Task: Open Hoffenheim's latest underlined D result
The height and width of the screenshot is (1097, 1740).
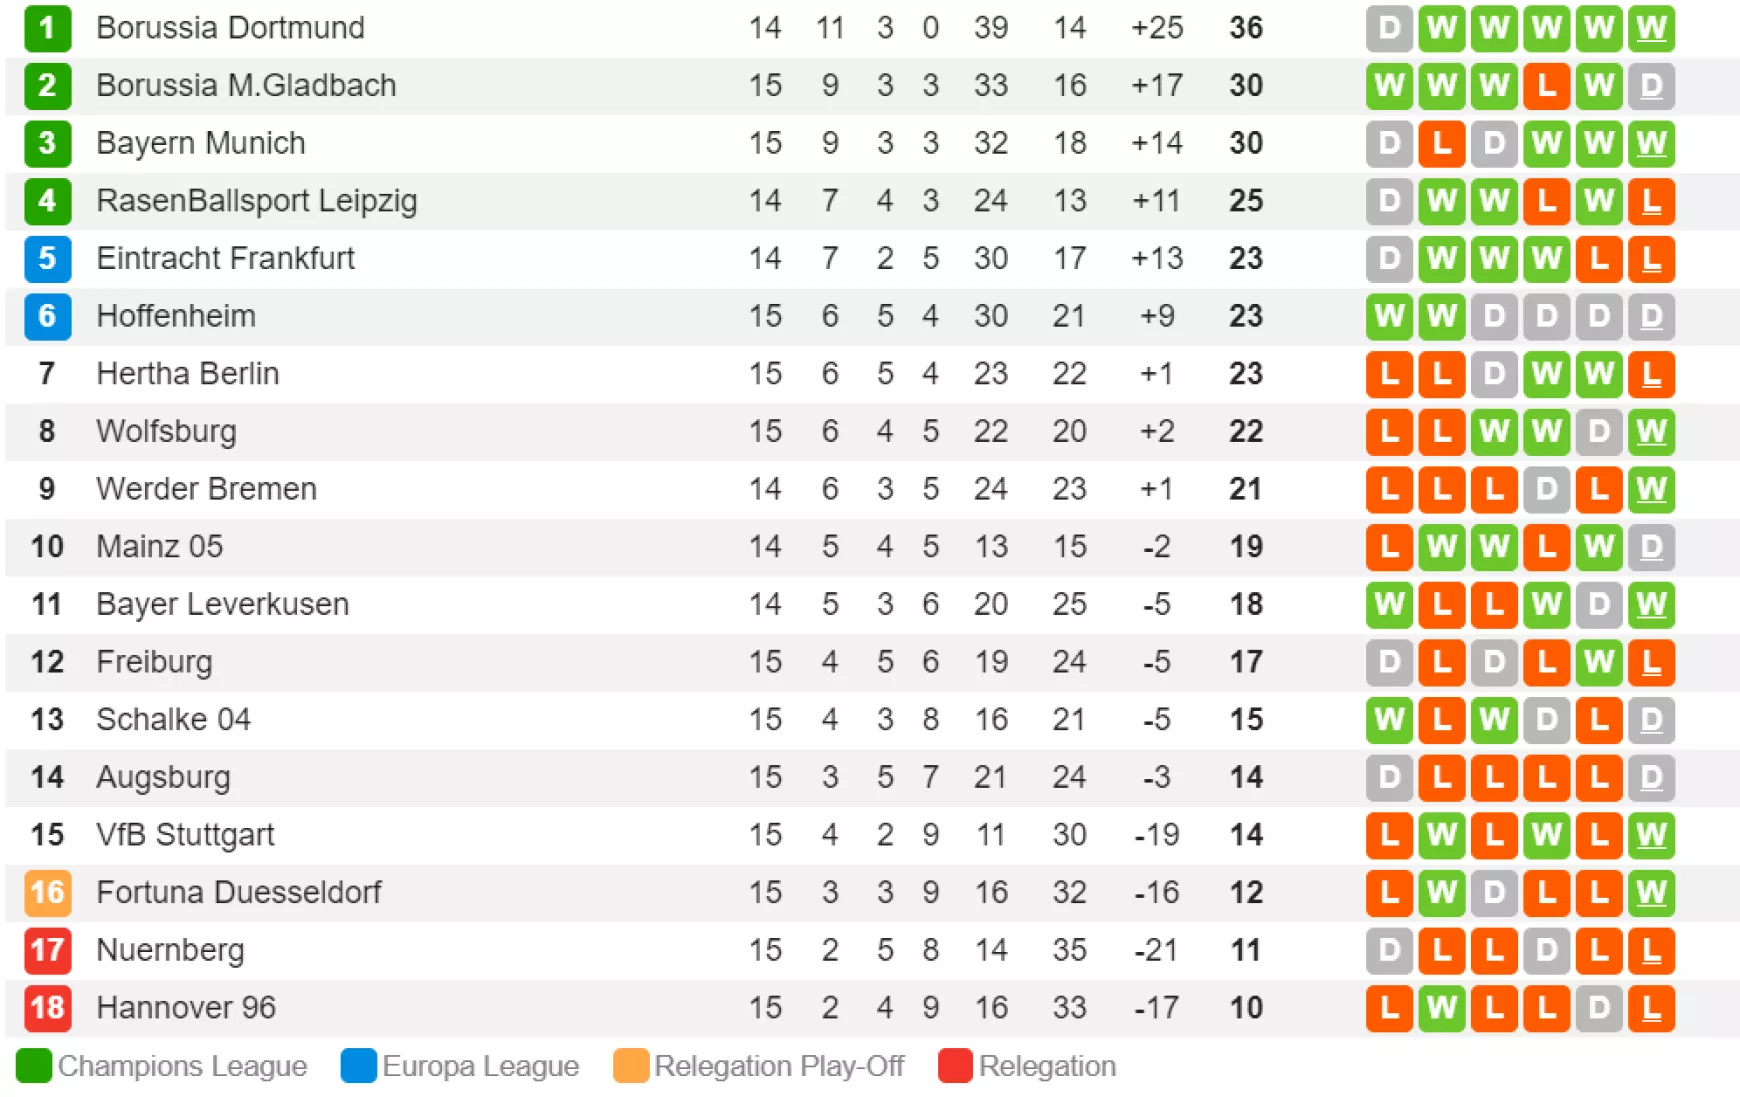Action: pyautogui.click(x=1651, y=316)
